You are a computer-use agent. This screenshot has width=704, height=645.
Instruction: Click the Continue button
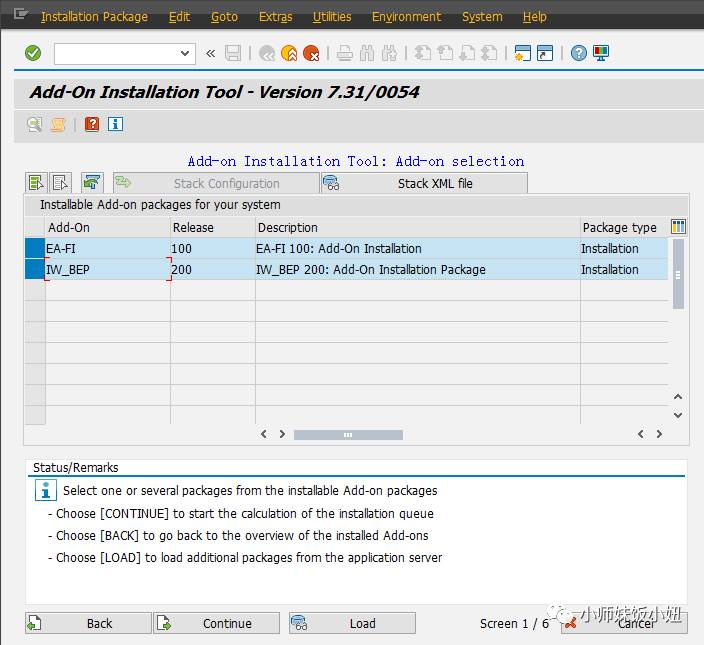pos(216,623)
